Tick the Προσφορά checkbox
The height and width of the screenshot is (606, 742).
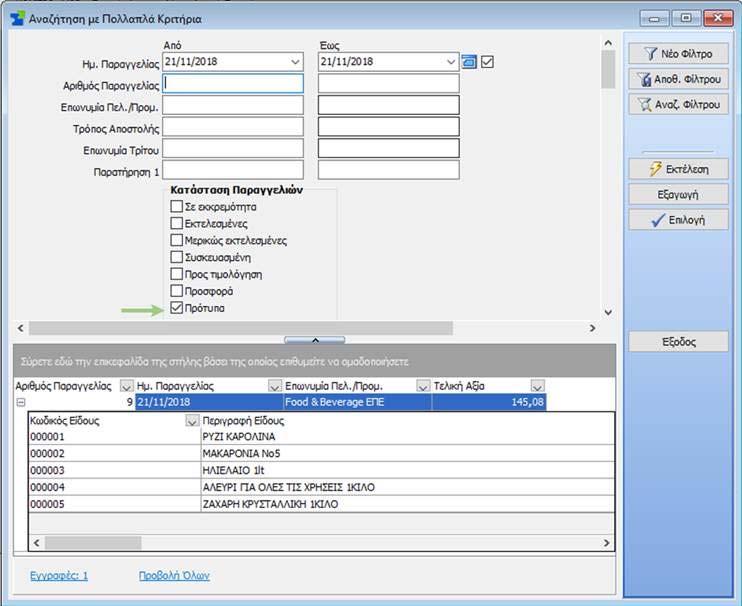[x=177, y=291]
